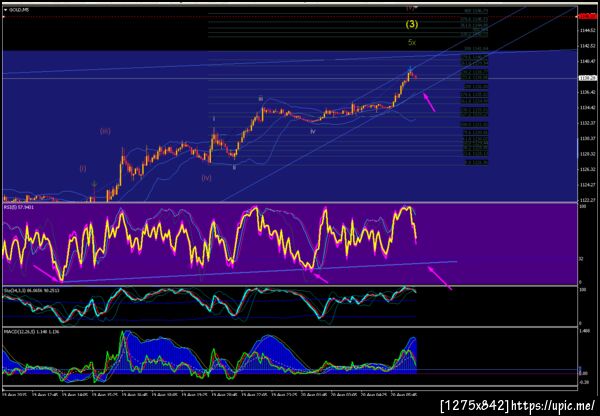Select the plain iii wave label
Screen dimensions: 600x416
(x=261, y=99)
